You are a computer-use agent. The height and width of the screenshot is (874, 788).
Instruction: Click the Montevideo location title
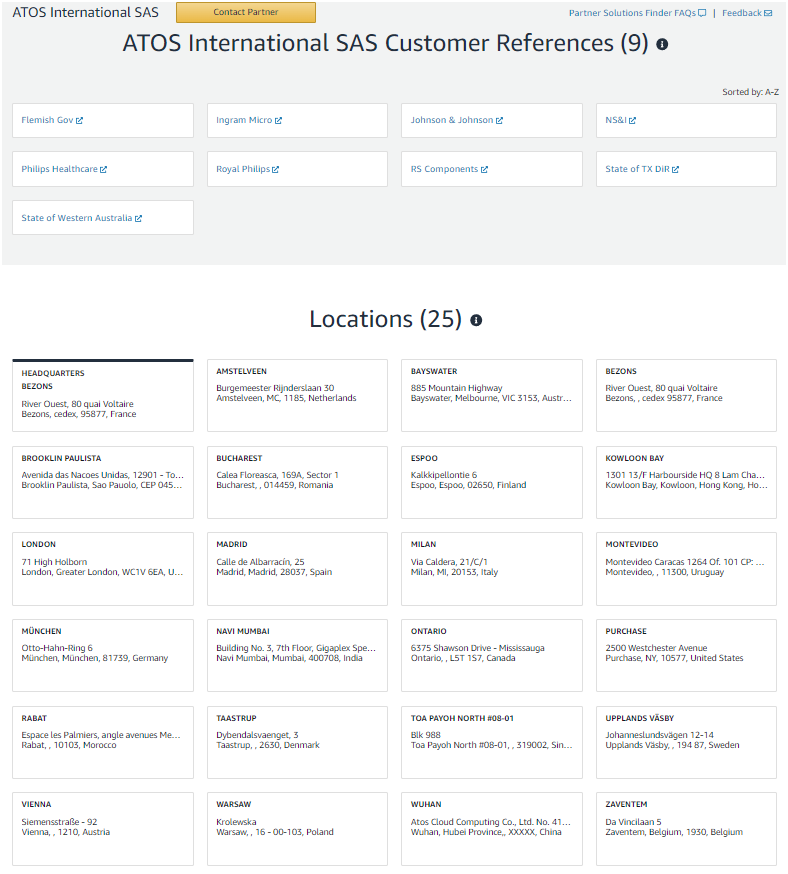point(632,544)
